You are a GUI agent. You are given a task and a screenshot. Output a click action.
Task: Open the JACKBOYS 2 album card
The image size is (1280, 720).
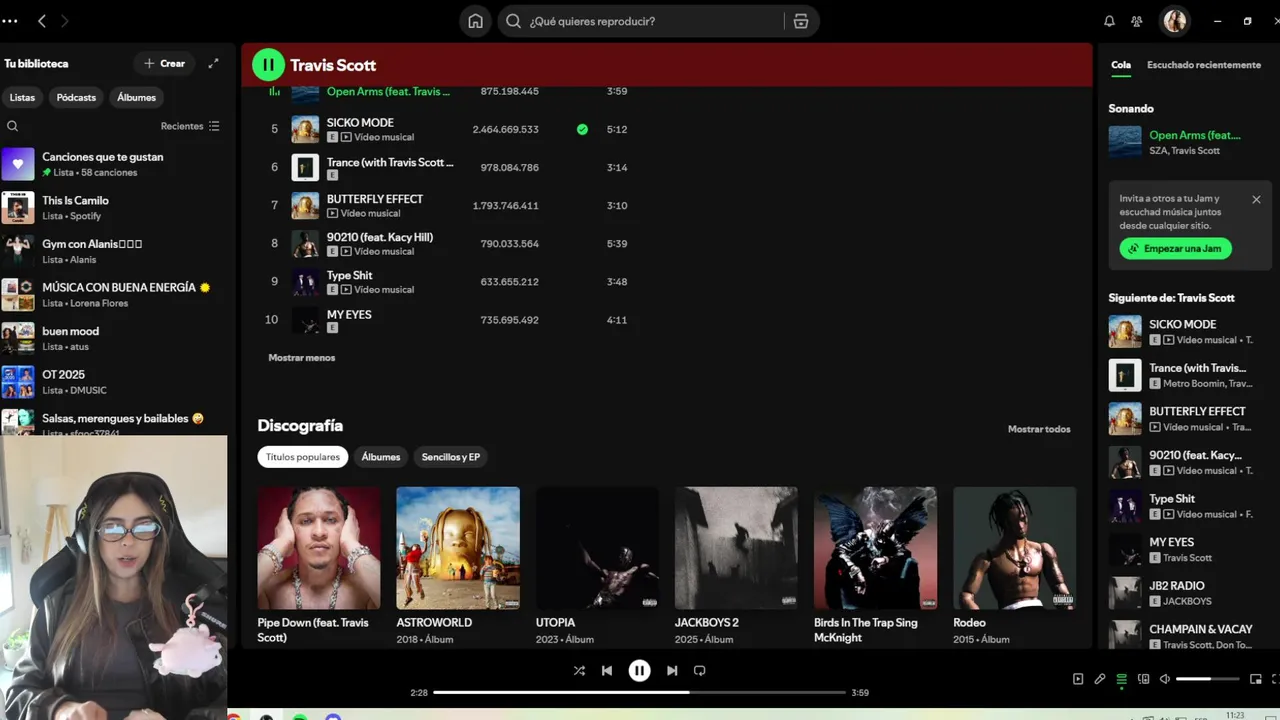pyautogui.click(x=736, y=566)
